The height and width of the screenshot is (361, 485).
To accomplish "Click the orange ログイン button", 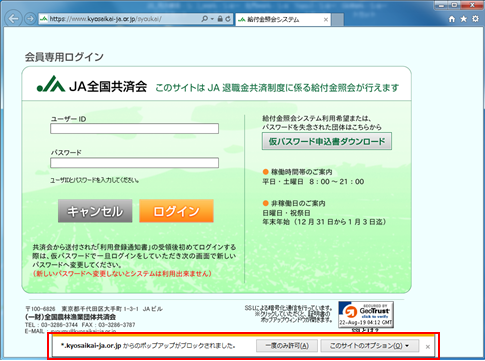I will [176, 211].
